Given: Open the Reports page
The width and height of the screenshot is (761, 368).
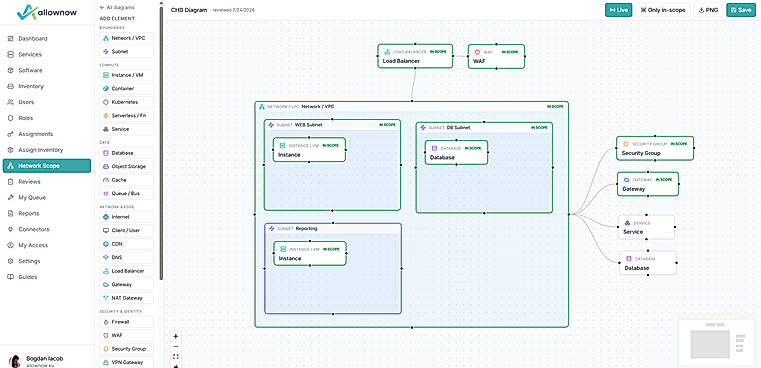Looking at the screenshot, I should (x=47, y=214).
